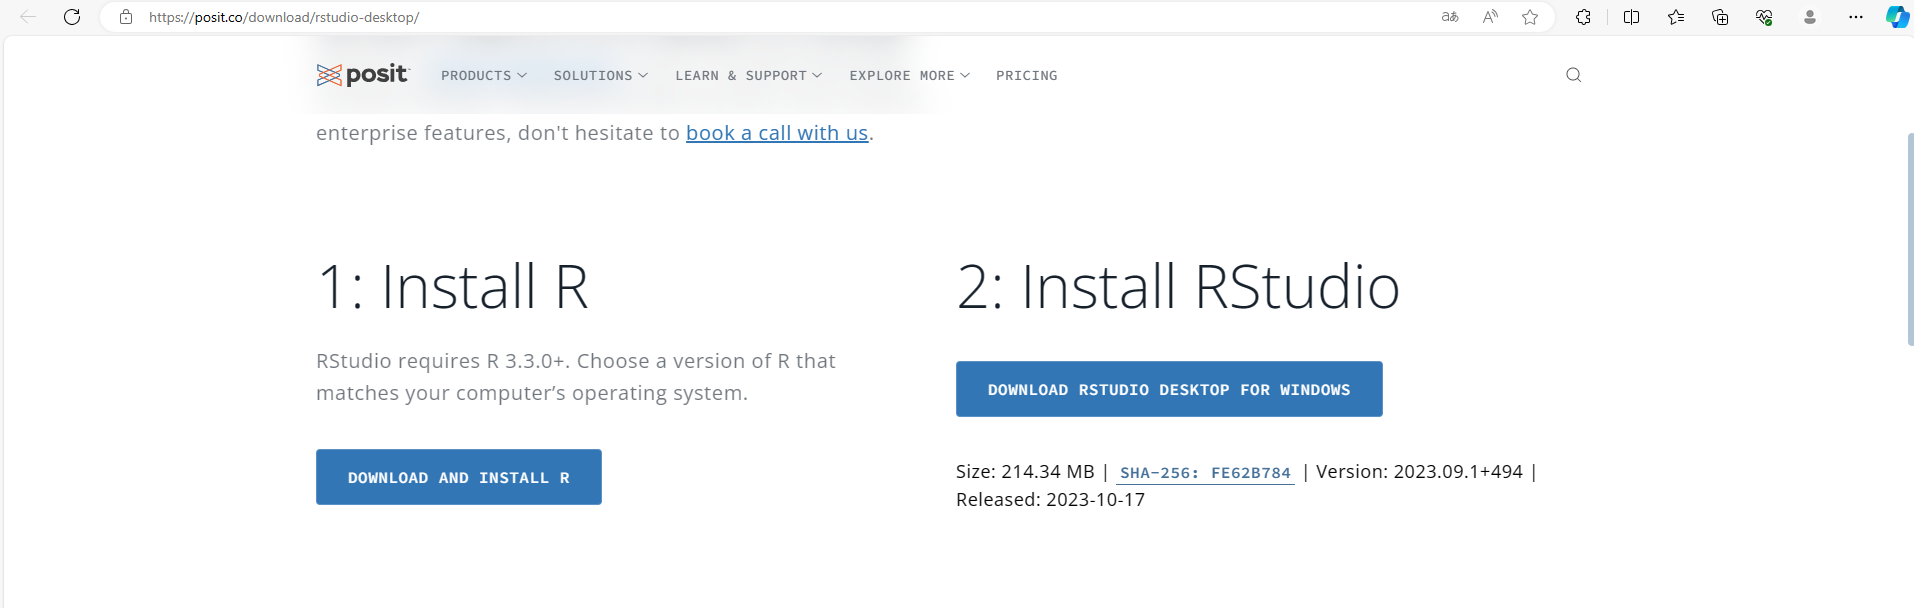Expand the Solutions menu
The image size is (1914, 608).
(601, 76)
